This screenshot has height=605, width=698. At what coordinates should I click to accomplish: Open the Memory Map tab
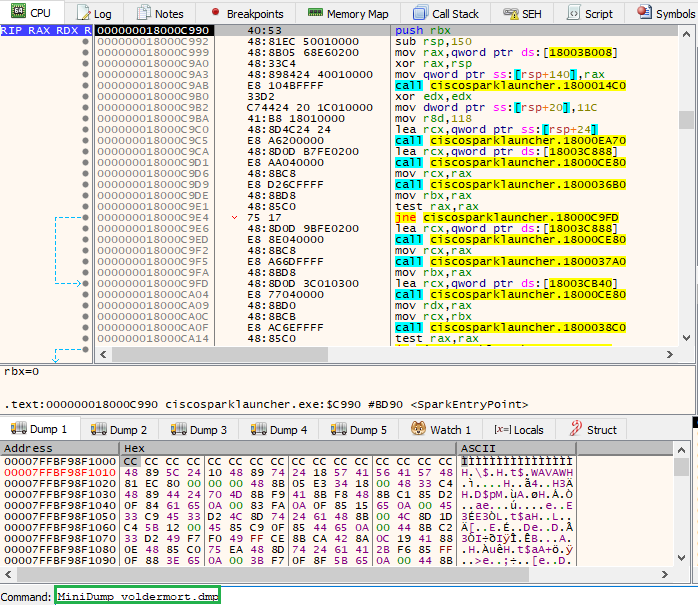348,14
